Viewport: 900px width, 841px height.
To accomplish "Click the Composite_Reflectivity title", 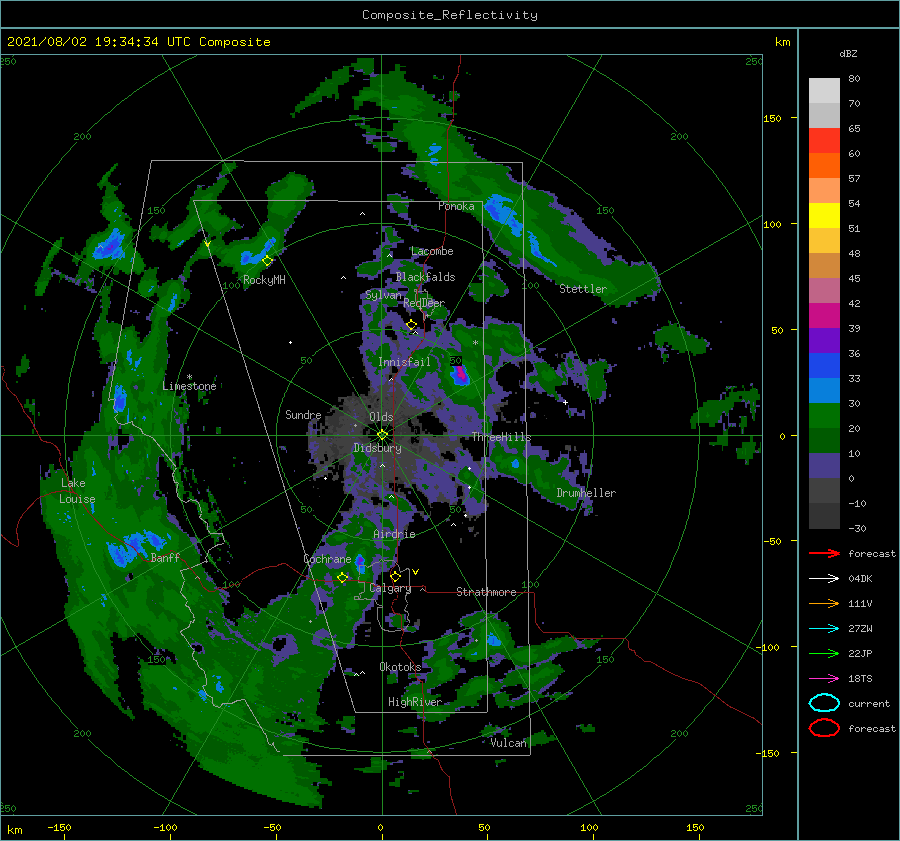I will pyautogui.click(x=450, y=15).
